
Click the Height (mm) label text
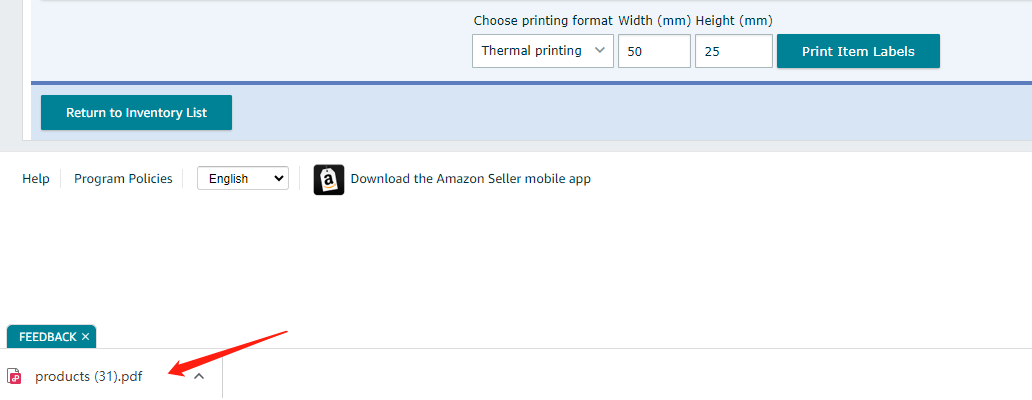(x=734, y=21)
